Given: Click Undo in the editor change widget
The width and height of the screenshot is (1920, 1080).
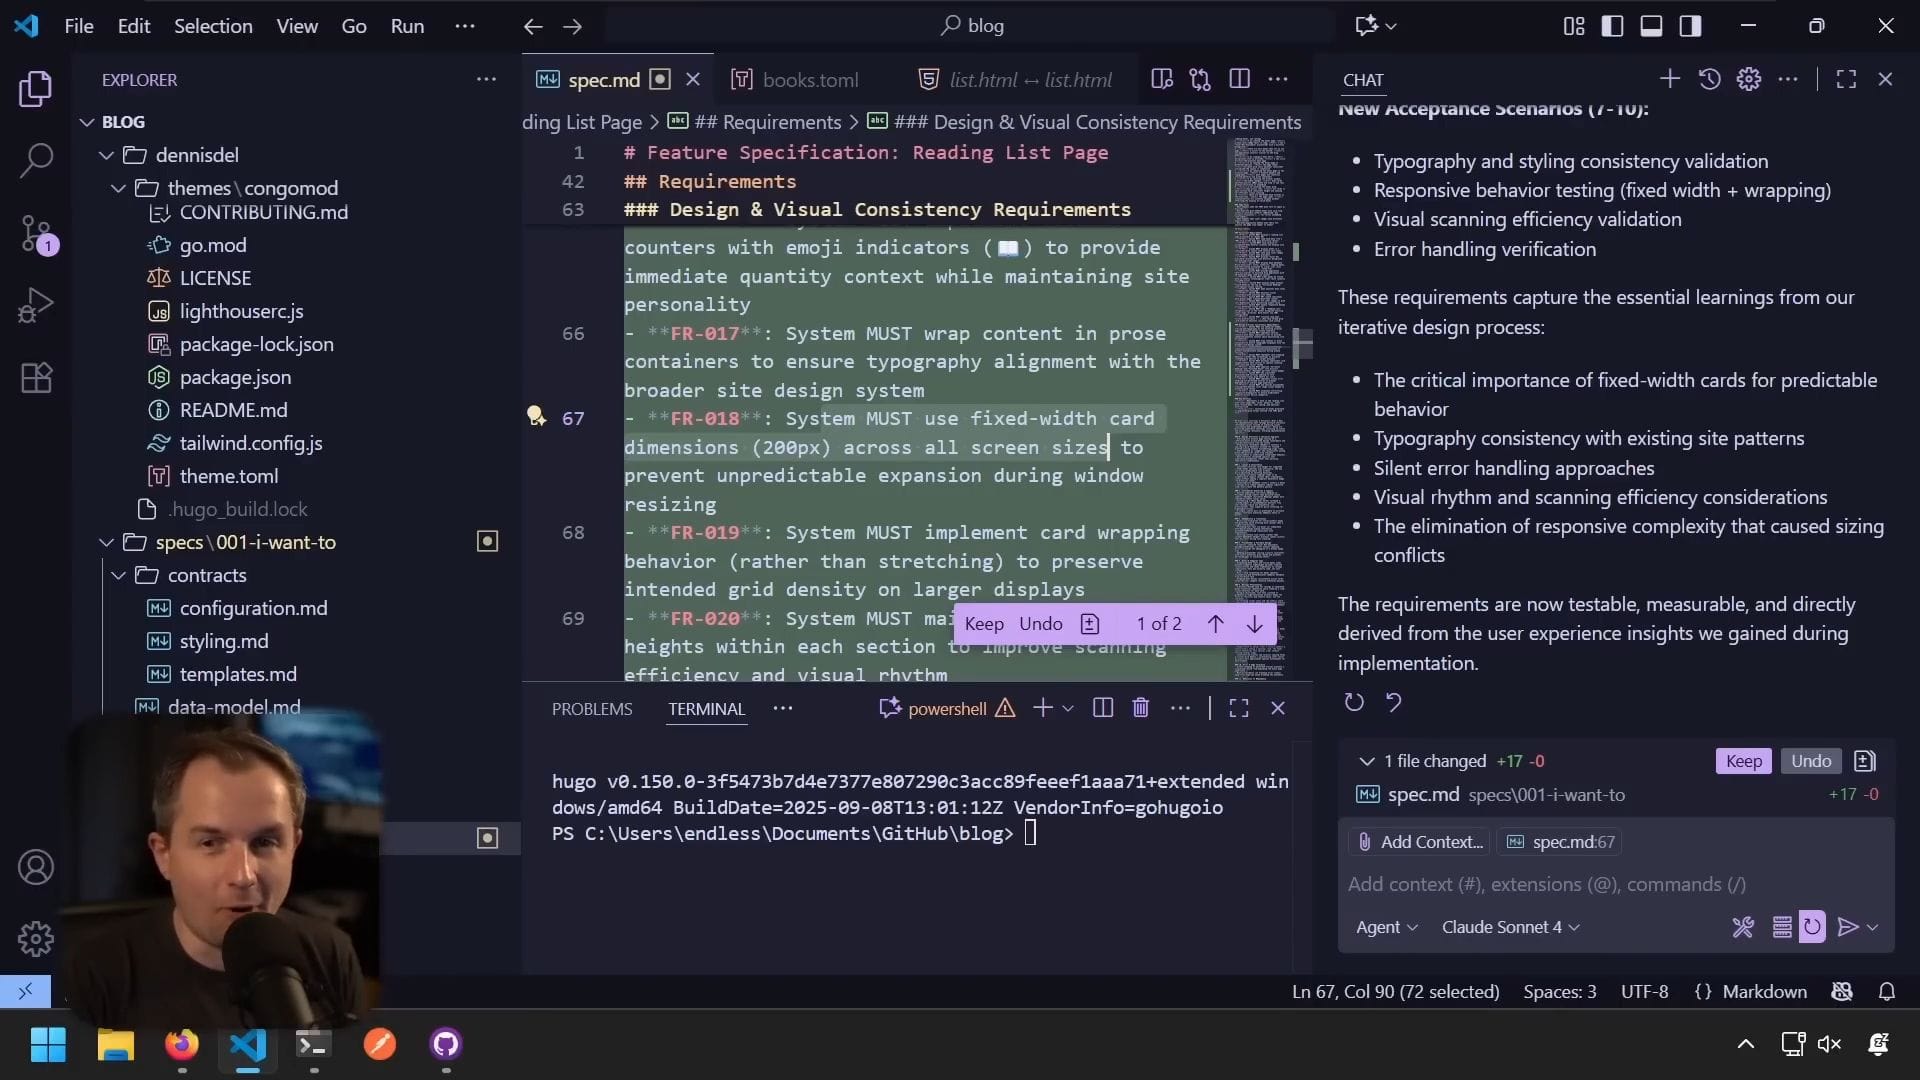Looking at the screenshot, I should [x=1040, y=624].
